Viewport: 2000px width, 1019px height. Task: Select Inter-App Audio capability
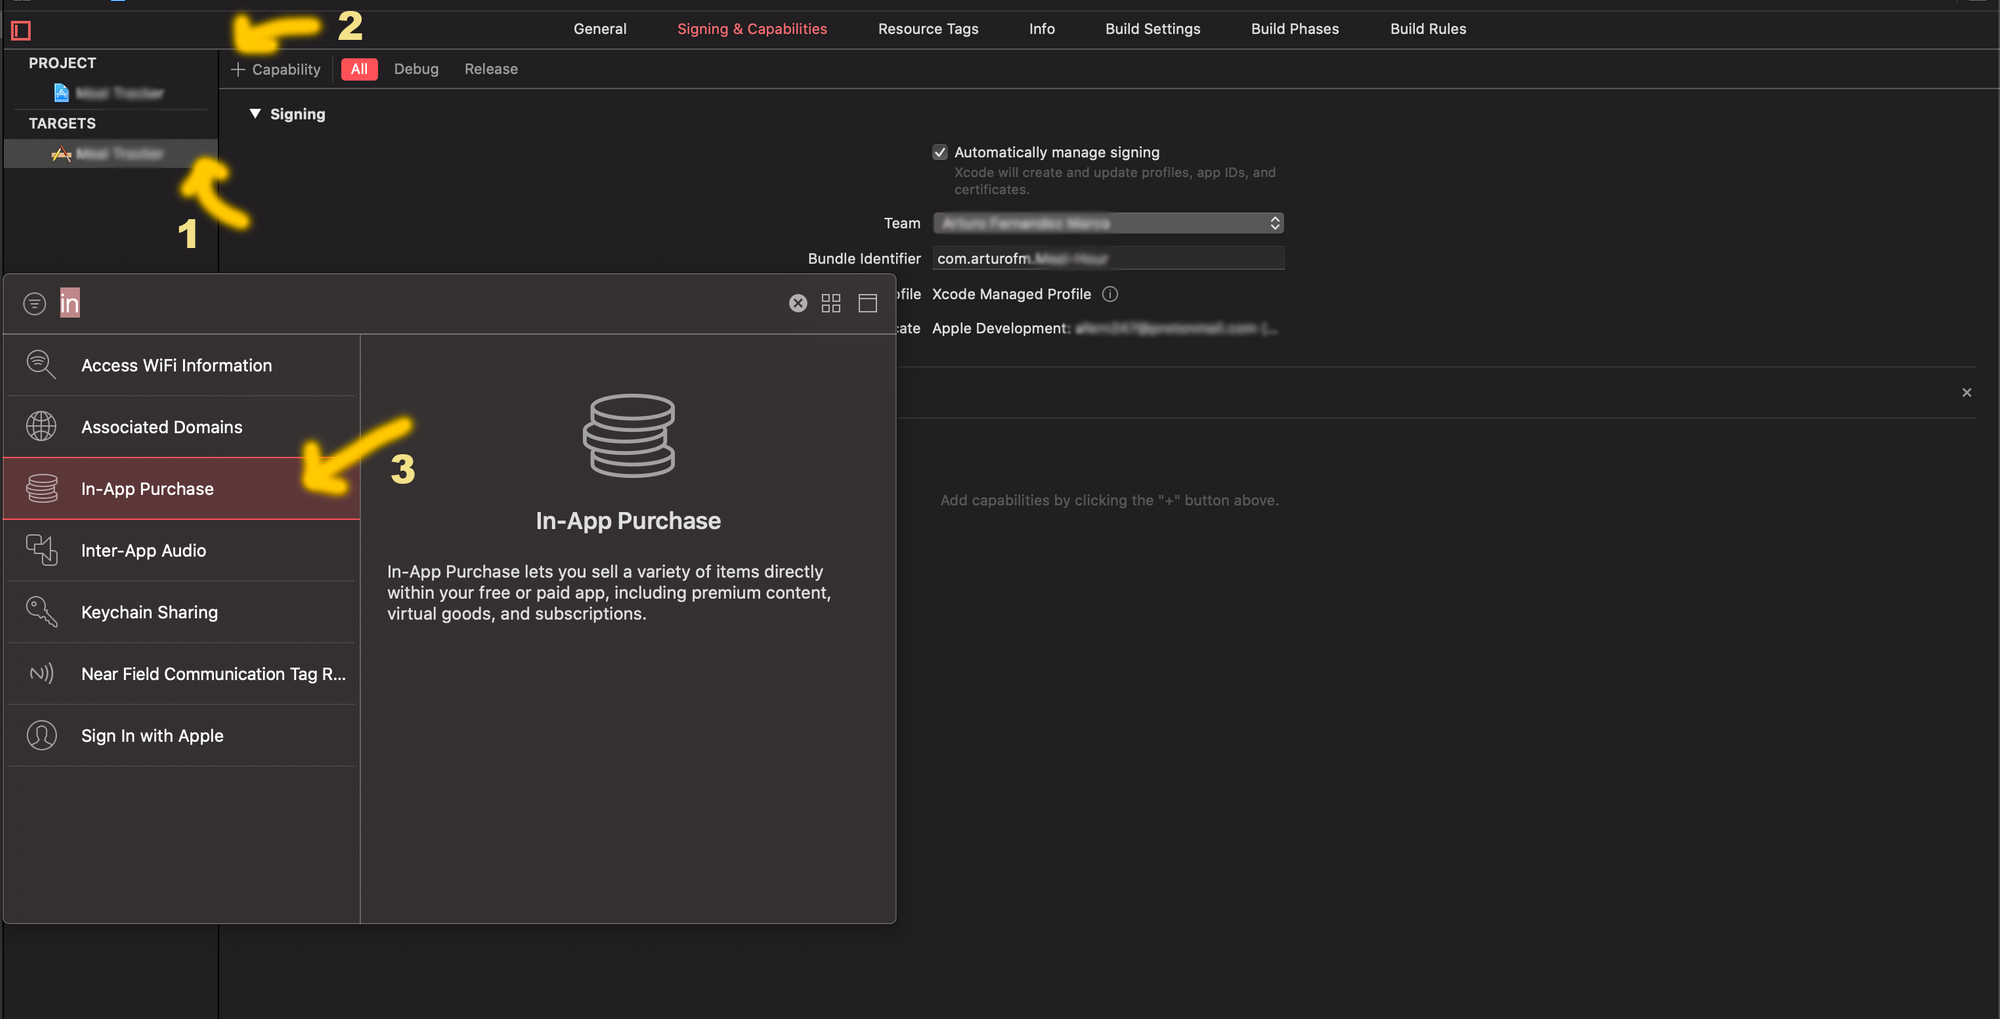pos(181,550)
